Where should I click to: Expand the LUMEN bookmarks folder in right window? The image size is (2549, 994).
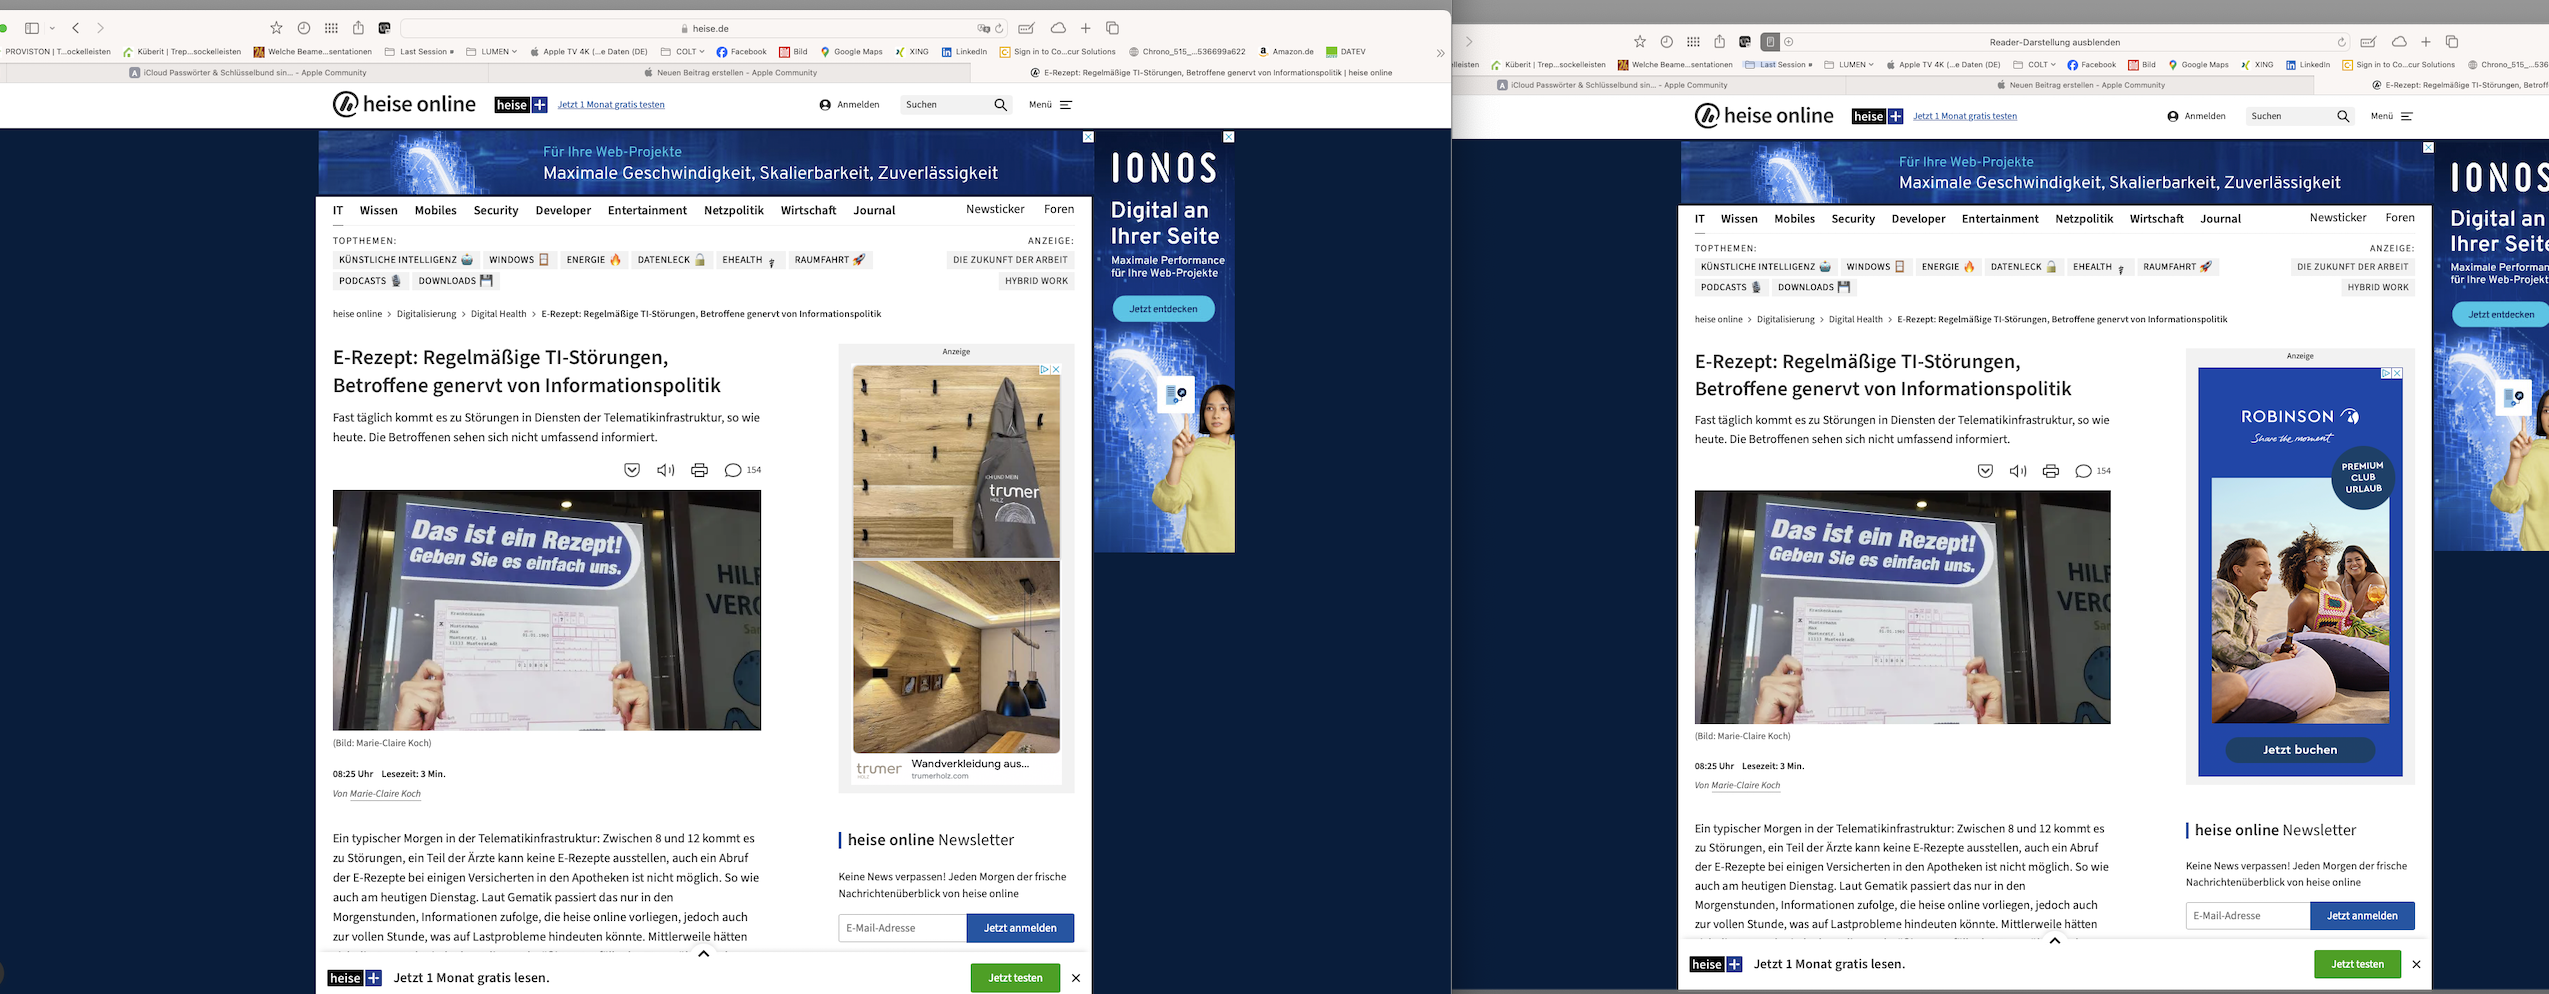pos(1849,65)
